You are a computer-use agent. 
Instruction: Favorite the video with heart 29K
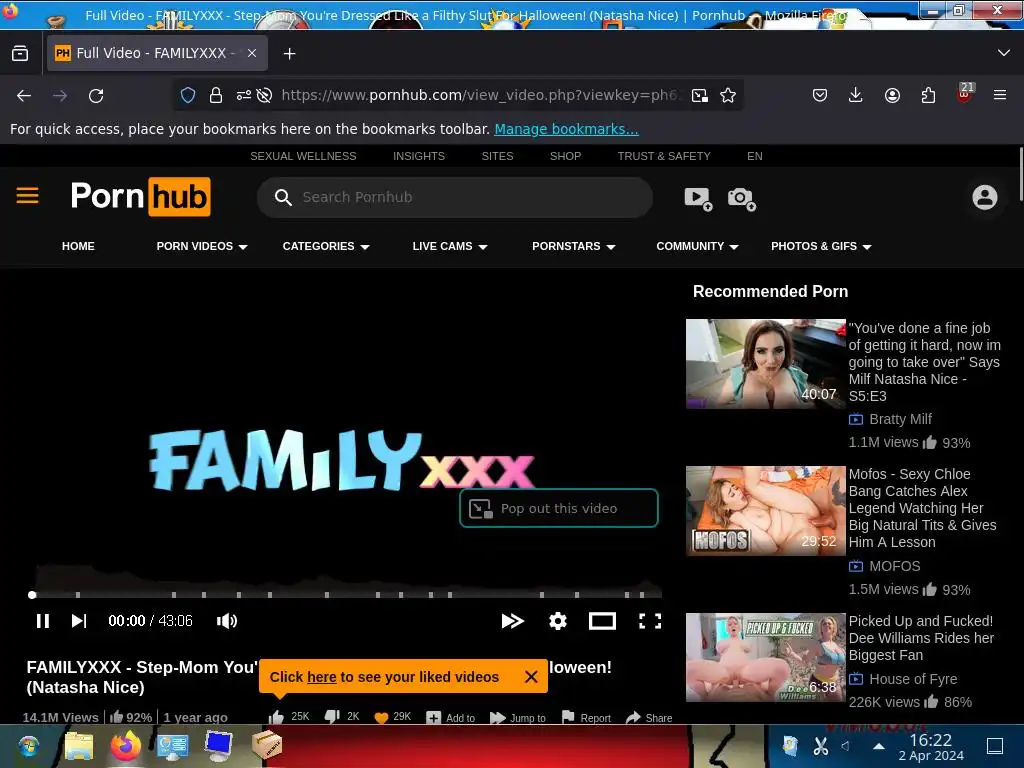point(381,718)
